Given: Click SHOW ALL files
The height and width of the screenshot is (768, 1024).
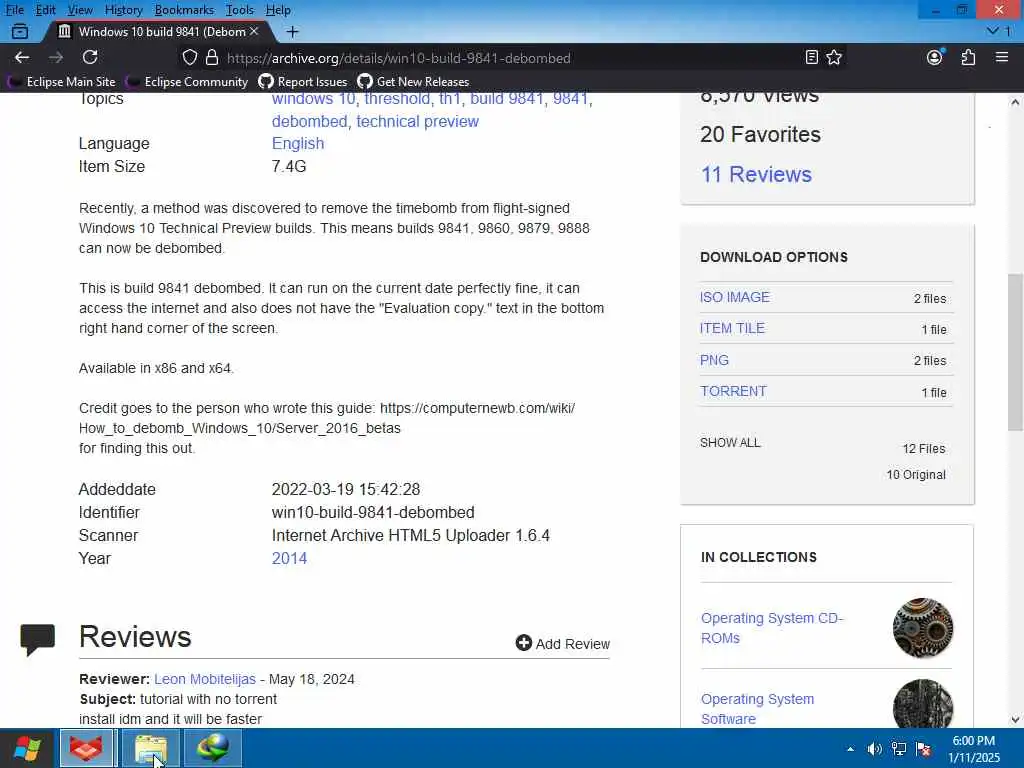Looking at the screenshot, I should pos(730,443).
